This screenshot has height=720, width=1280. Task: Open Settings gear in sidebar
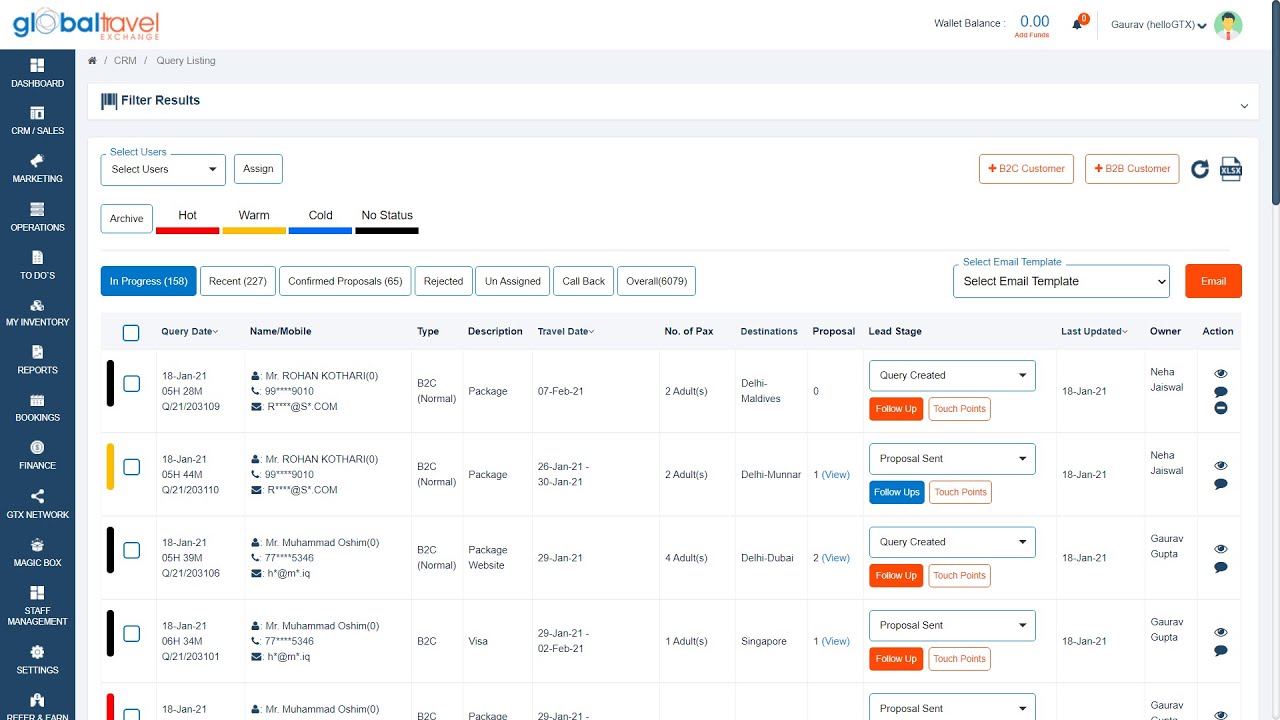(x=37, y=652)
